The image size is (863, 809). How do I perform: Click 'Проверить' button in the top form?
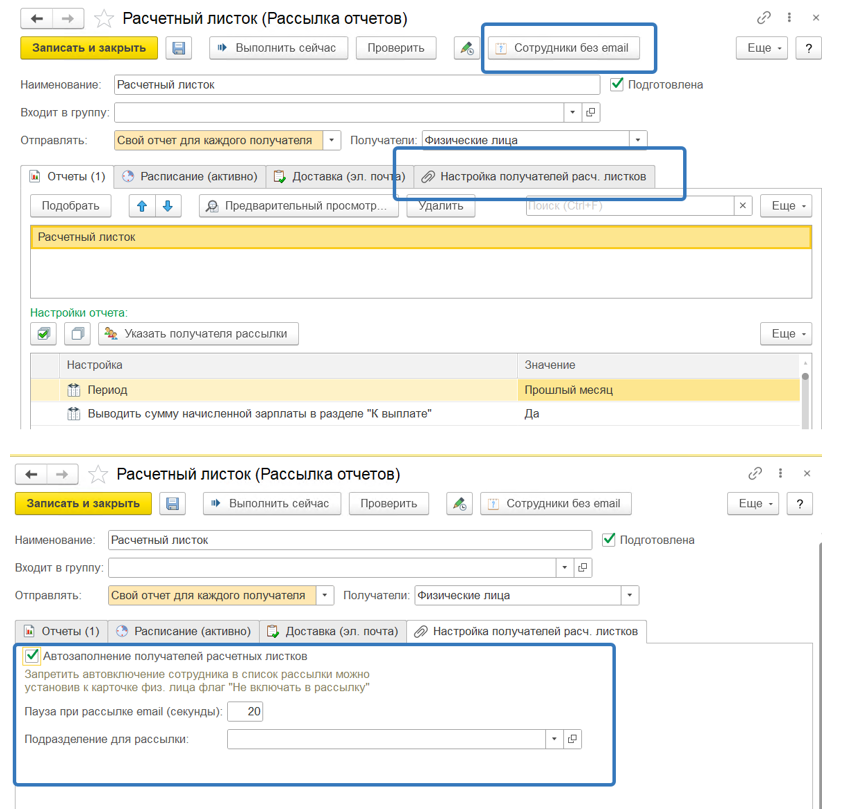click(396, 48)
